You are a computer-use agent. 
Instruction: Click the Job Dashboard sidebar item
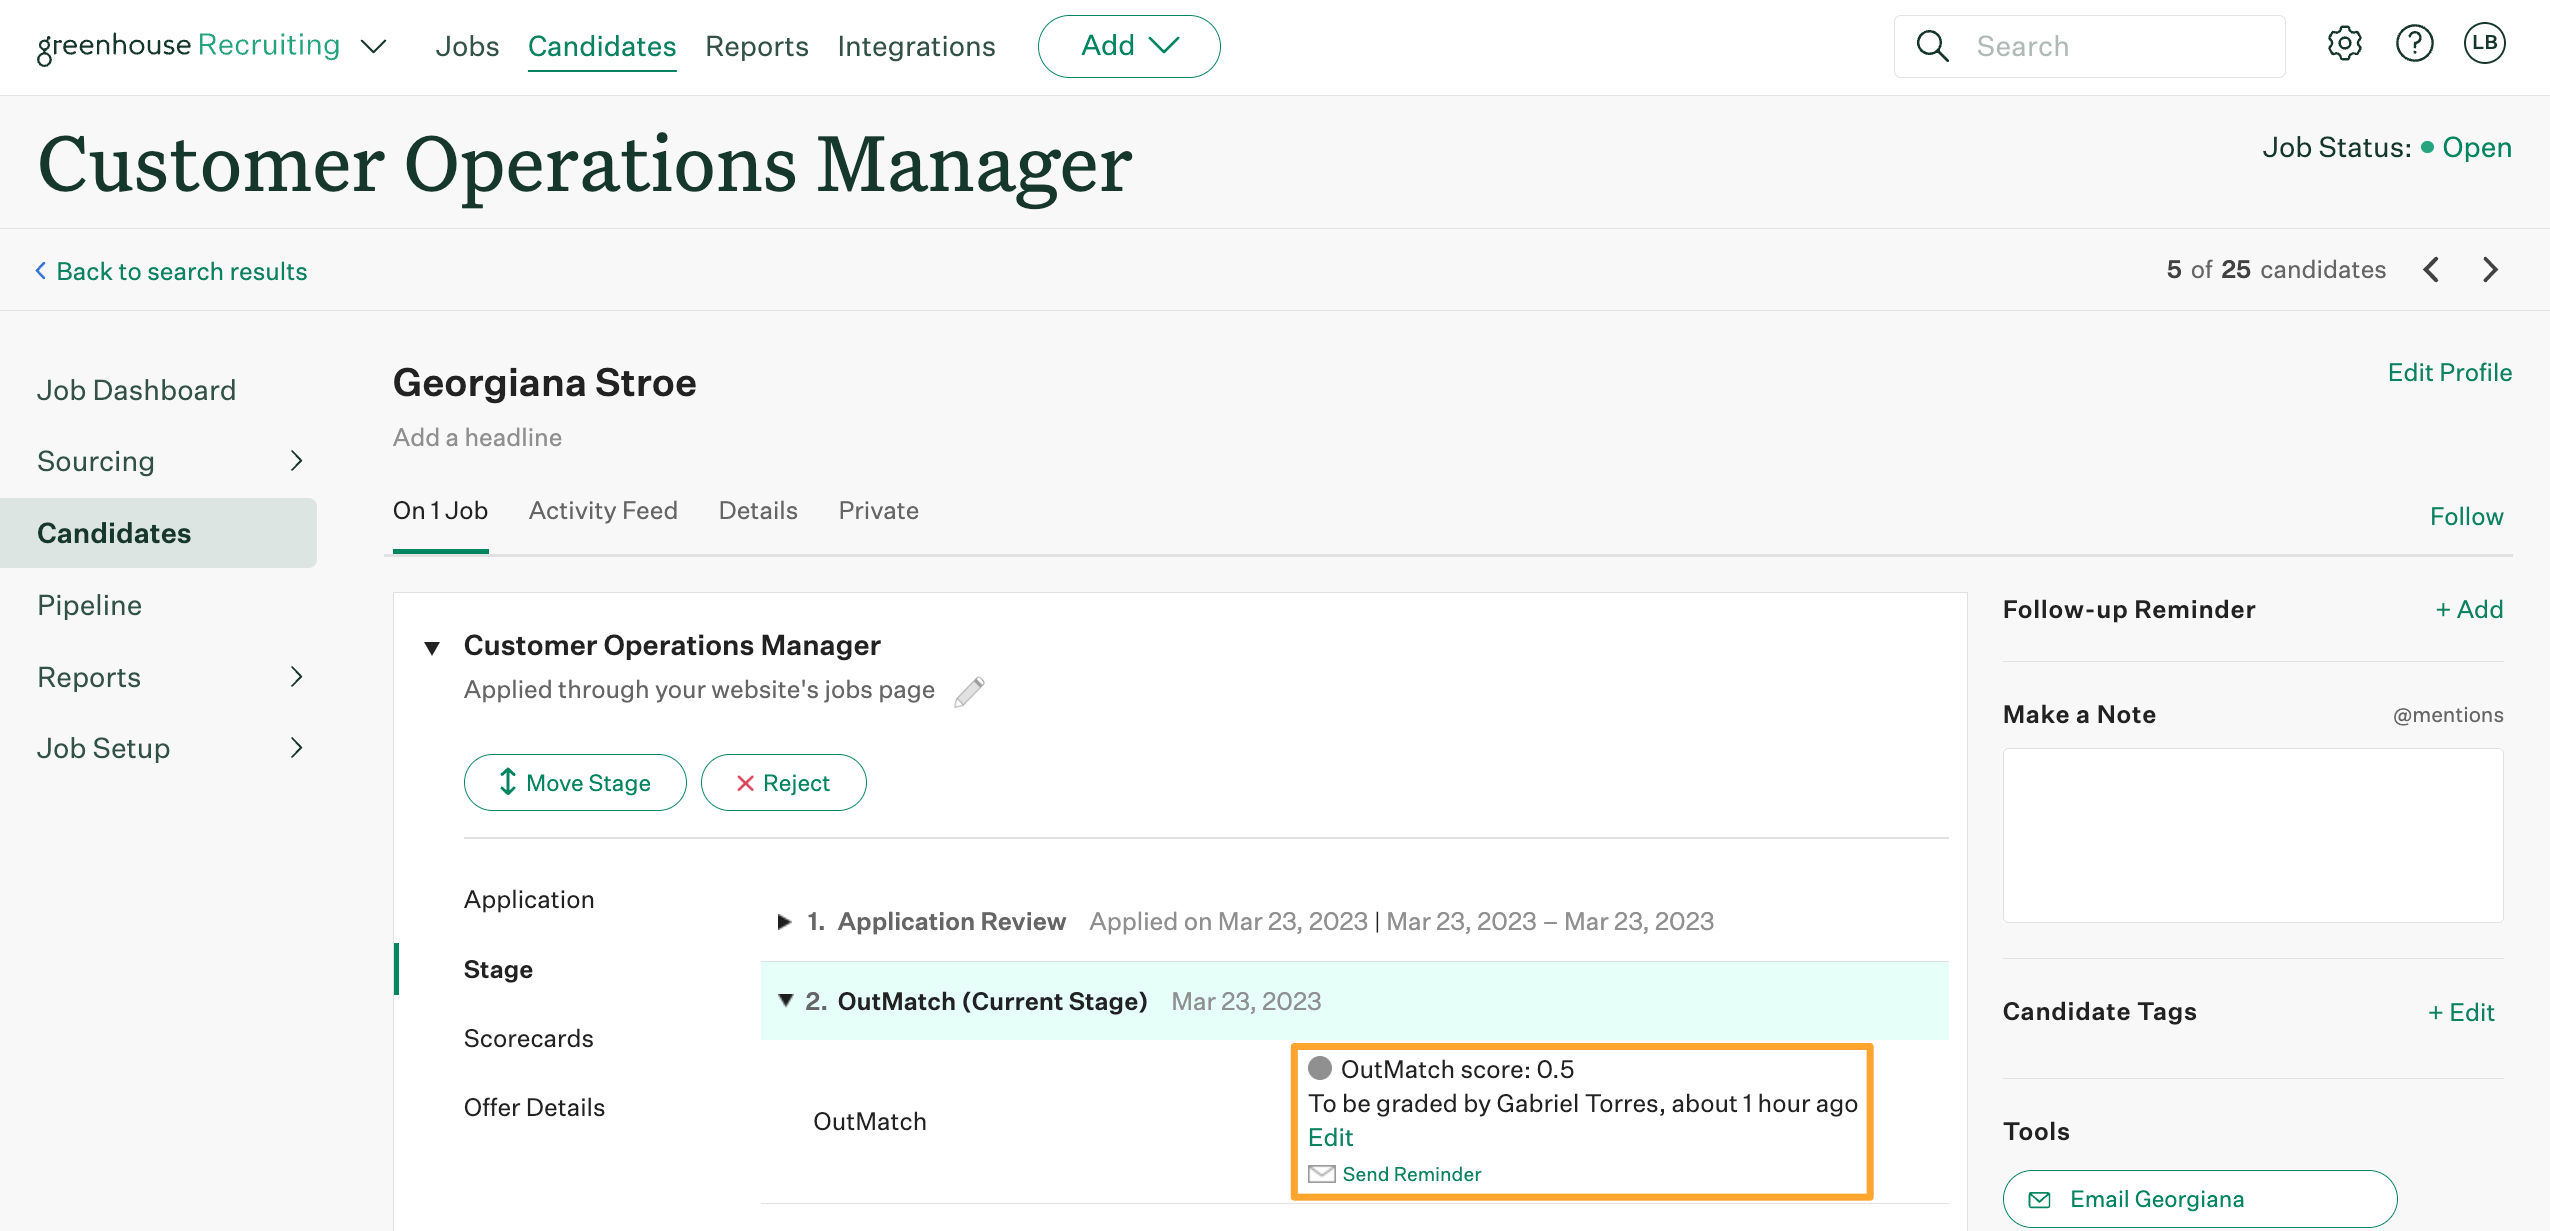pyautogui.click(x=137, y=387)
